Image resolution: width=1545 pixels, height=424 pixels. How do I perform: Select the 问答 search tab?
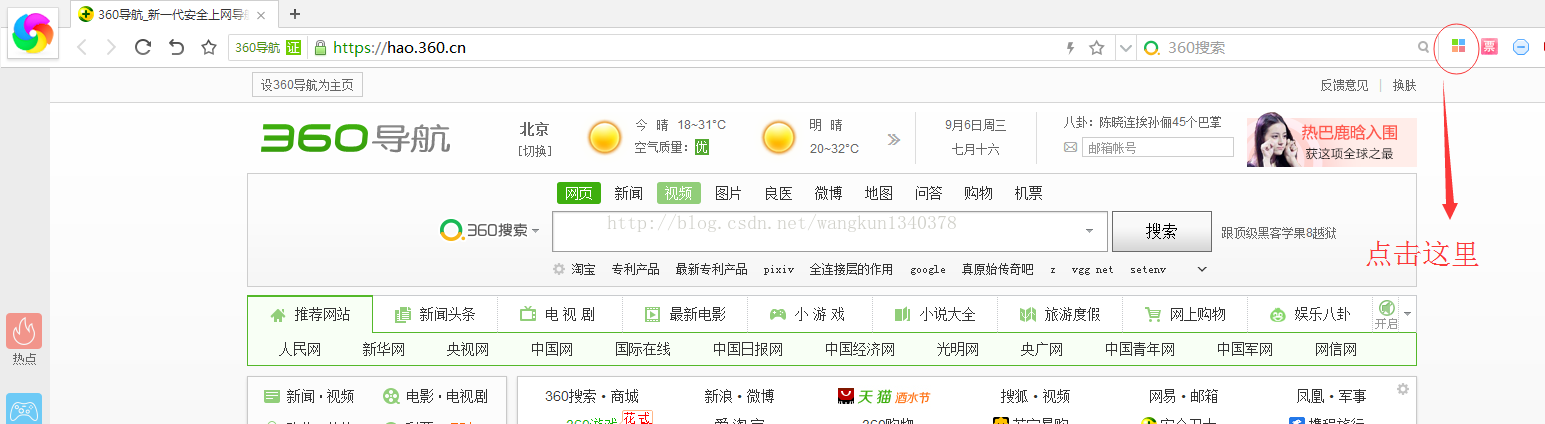(x=928, y=193)
